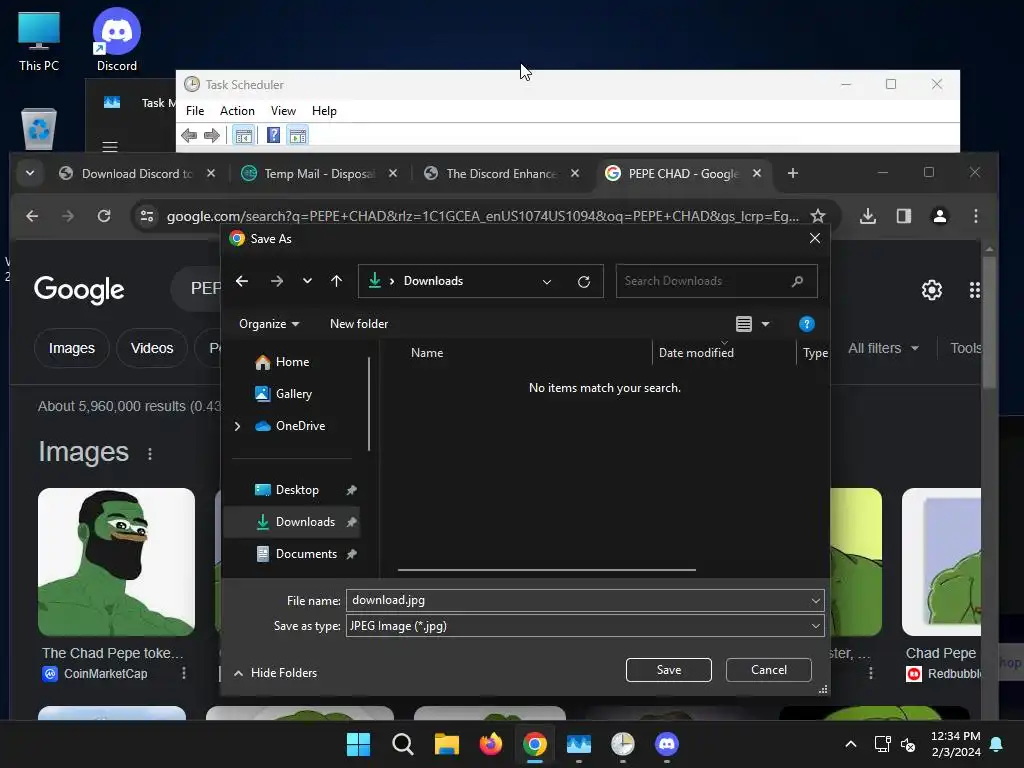Image resolution: width=1024 pixels, height=768 pixels.
Task: Open Chrome three-dot menu
Action: coord(976,216)
